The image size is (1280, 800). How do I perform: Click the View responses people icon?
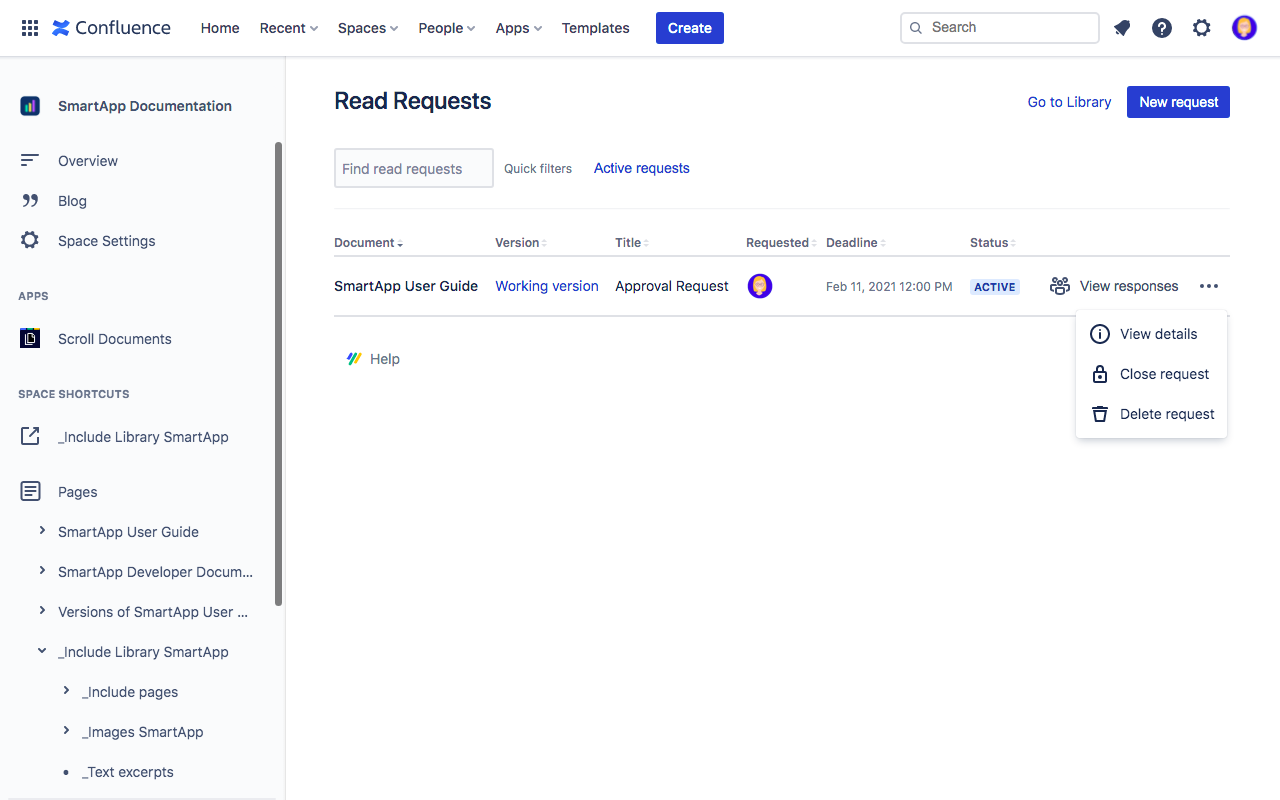tap(1059, 286)
